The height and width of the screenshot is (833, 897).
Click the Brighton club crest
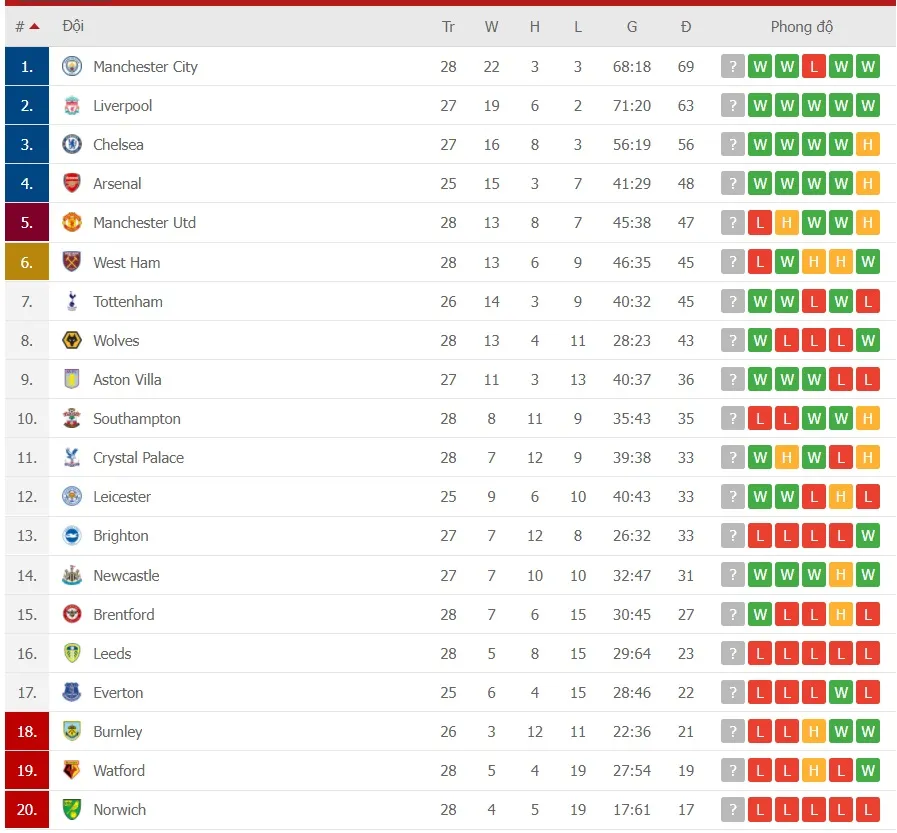pos(70,536)
